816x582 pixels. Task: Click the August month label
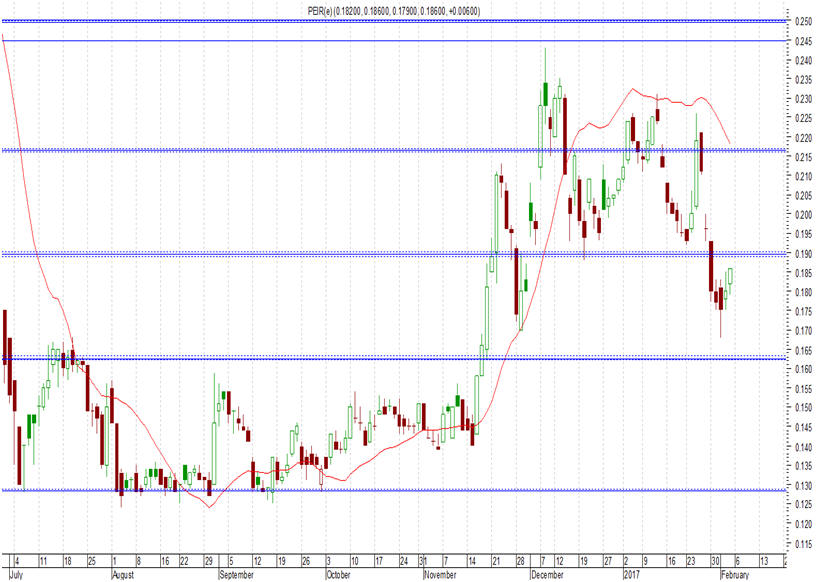tap(123, 575)
